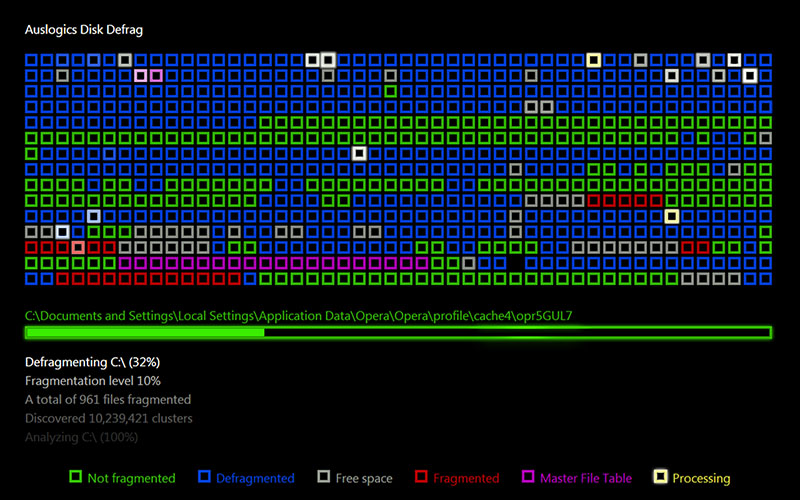The width and height of the screenshot is (800, 500).
Task: Click the pale yellow Processing legend square
Action: pos(661,477)
